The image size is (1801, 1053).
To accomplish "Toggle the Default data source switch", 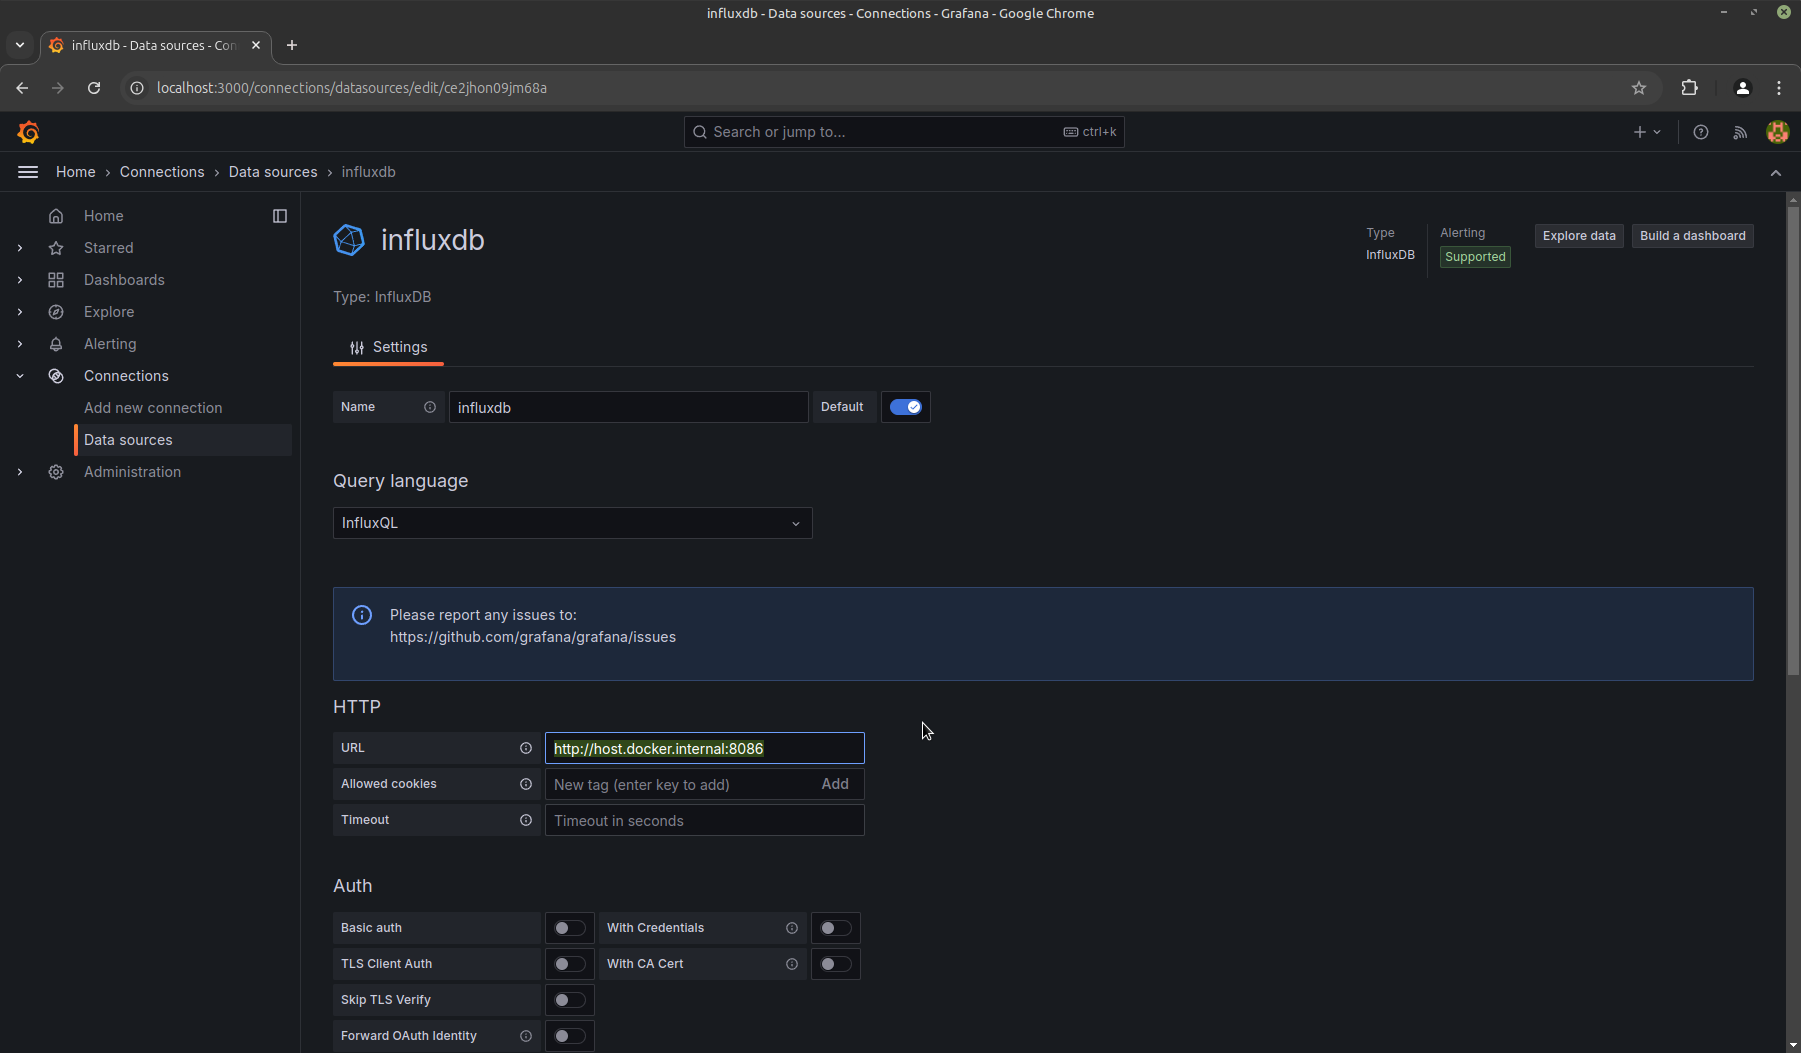I will click(x=906, y=407).
